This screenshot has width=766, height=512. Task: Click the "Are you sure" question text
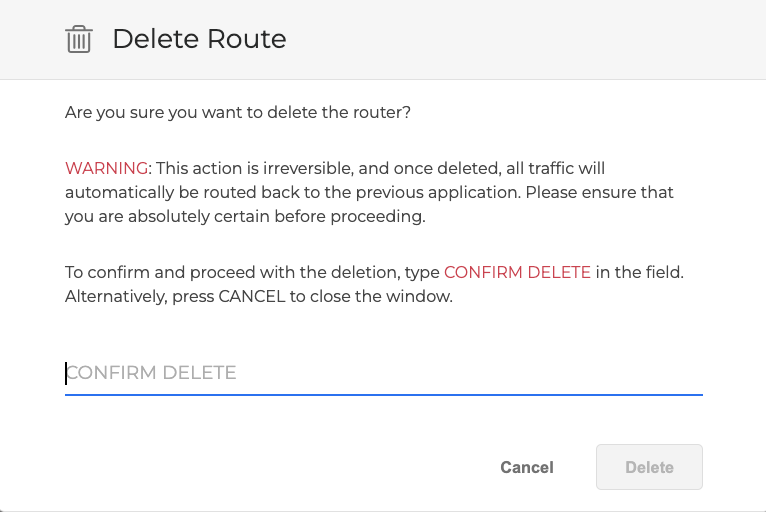(238, 113)
